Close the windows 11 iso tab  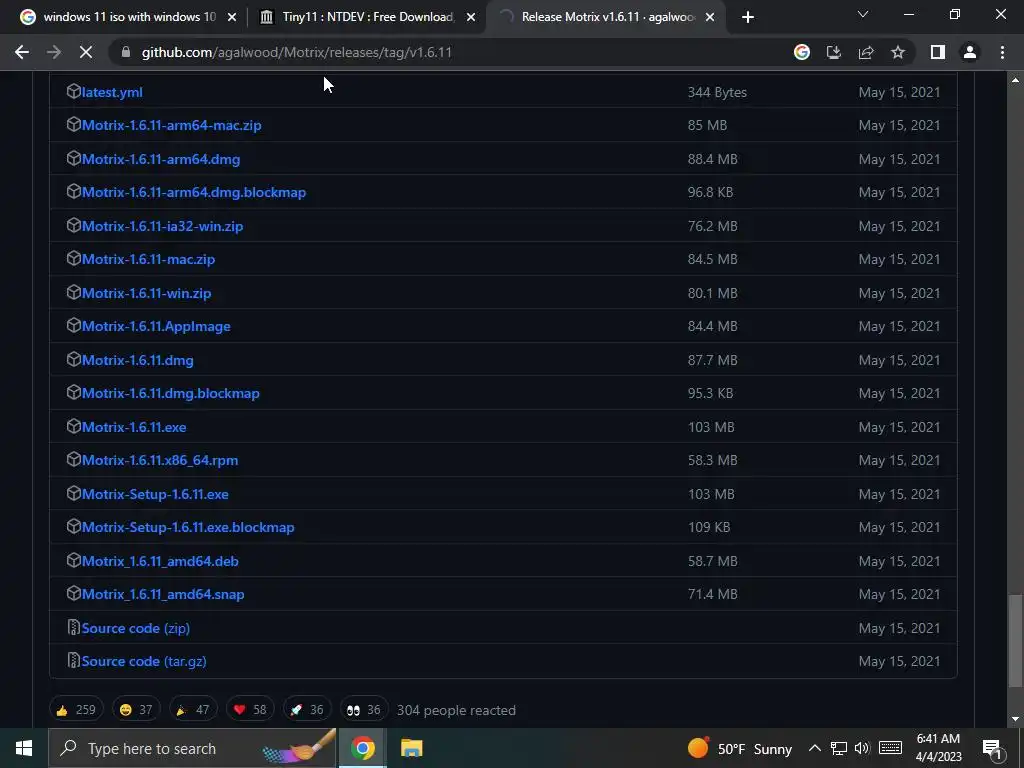[232, 18]
